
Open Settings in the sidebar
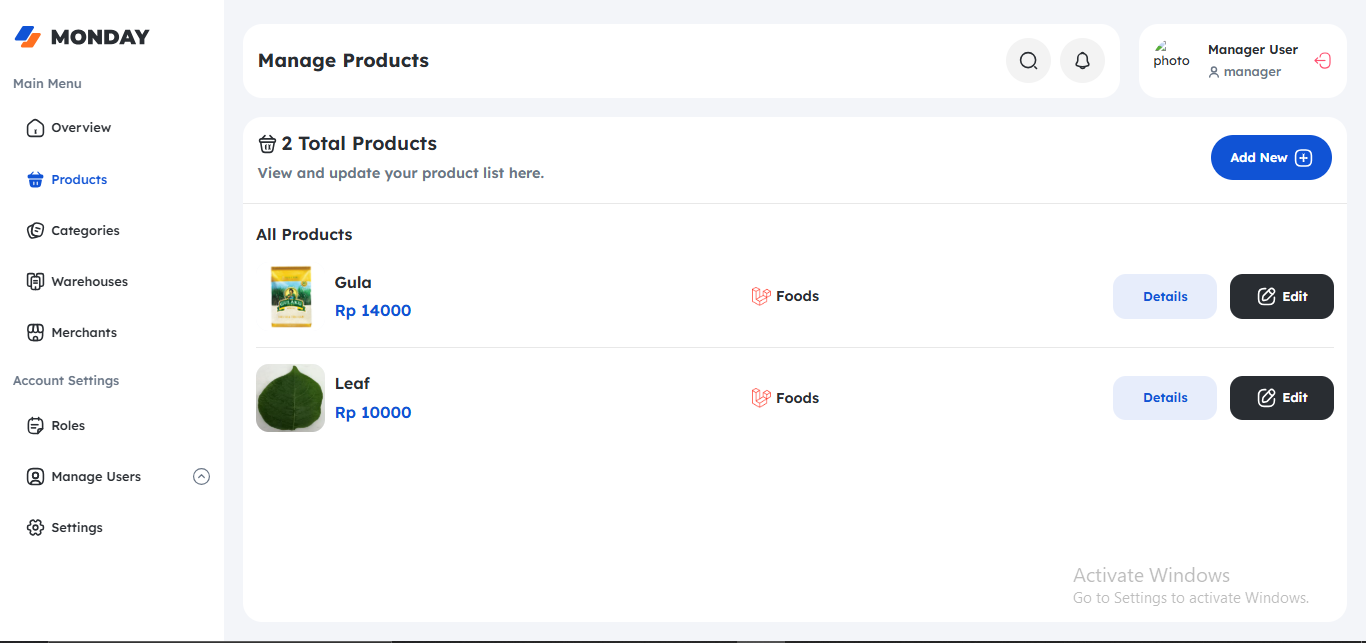[x=76, y=528]
